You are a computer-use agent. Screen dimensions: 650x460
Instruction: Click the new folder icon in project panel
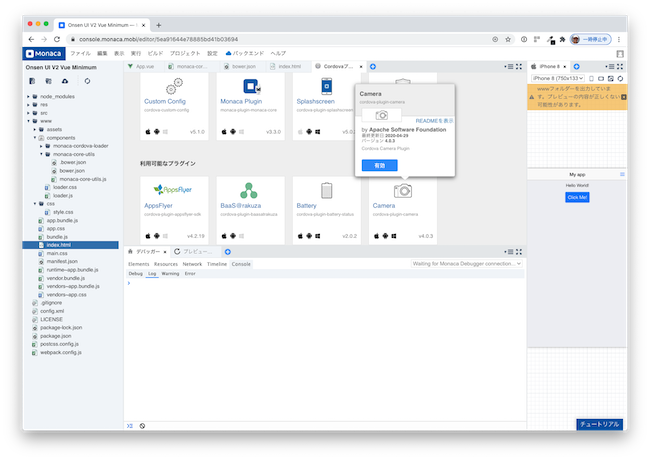tap(48, 81)
